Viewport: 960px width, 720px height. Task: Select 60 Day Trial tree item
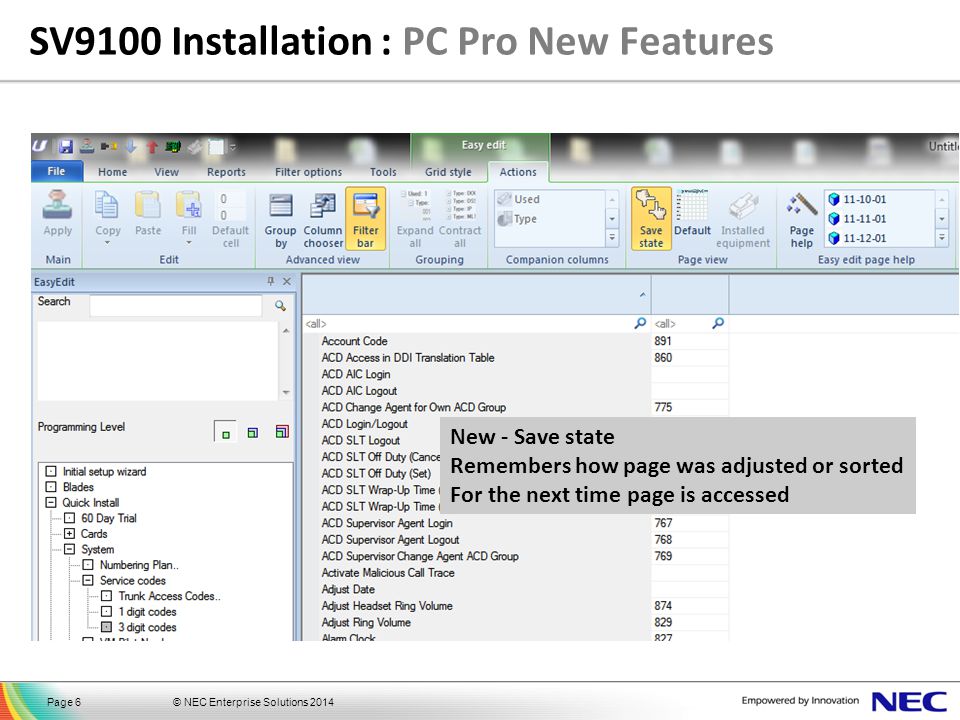coord(109,518)
